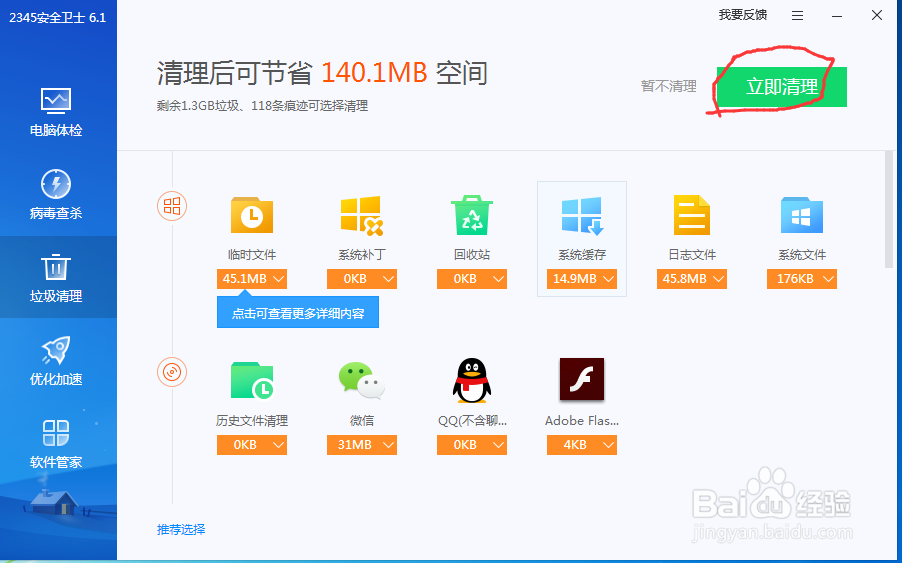The height and width of the screenshot is (563, 902).
Task: Click the QQ(不含聊... label text
Action: click(472, 421)
